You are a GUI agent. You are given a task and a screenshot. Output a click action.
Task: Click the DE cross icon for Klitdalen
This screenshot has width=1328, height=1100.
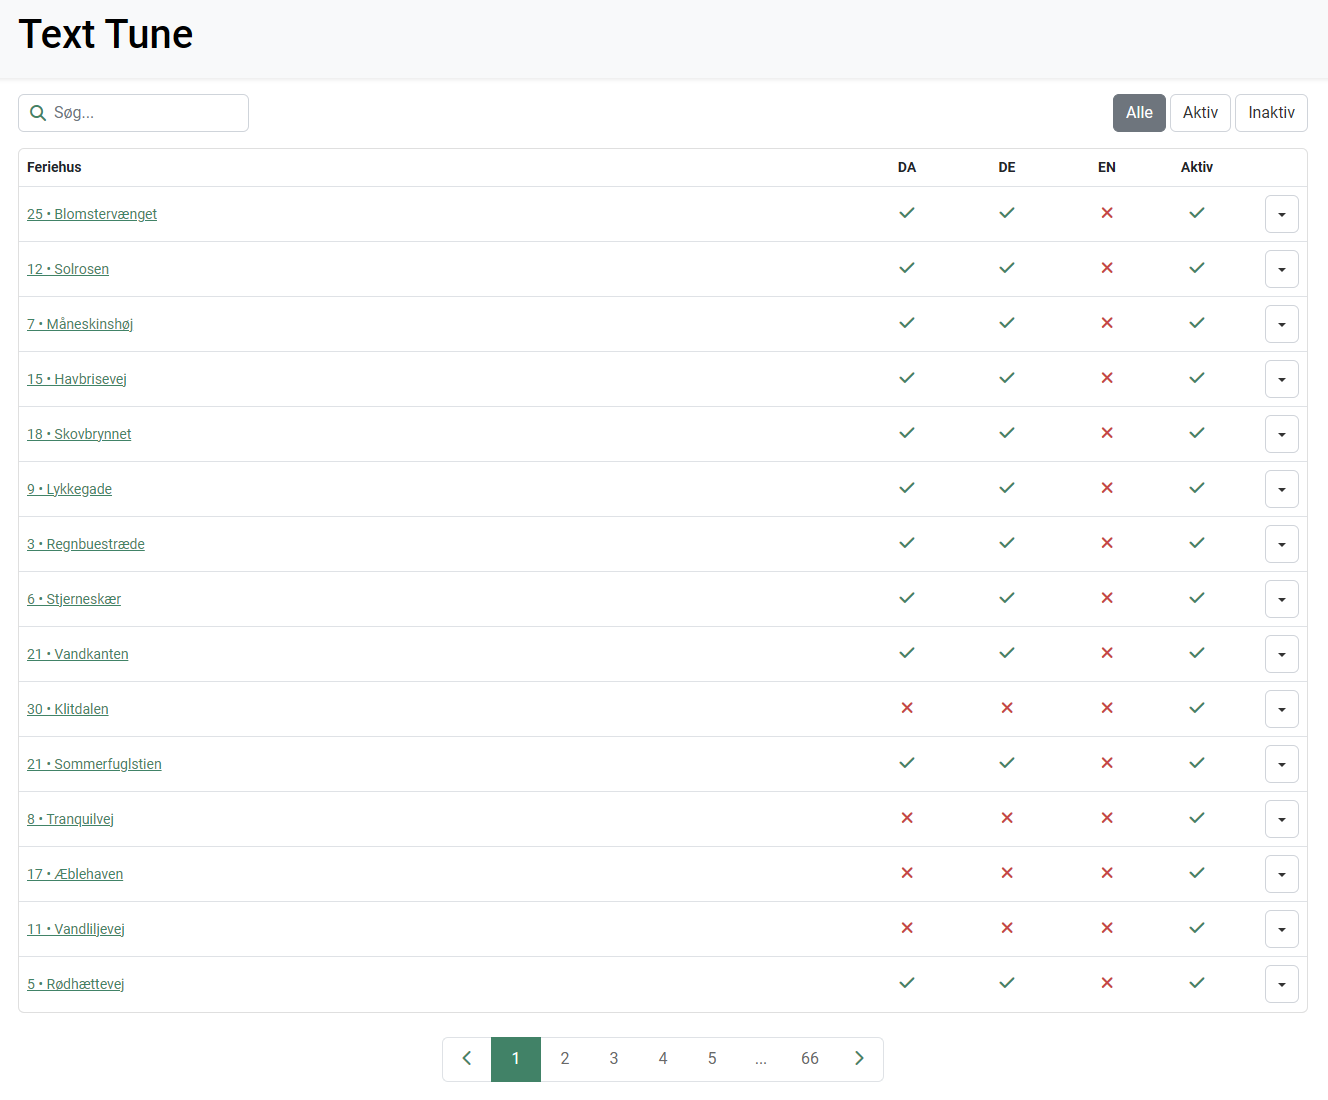tap(1007, 708)
